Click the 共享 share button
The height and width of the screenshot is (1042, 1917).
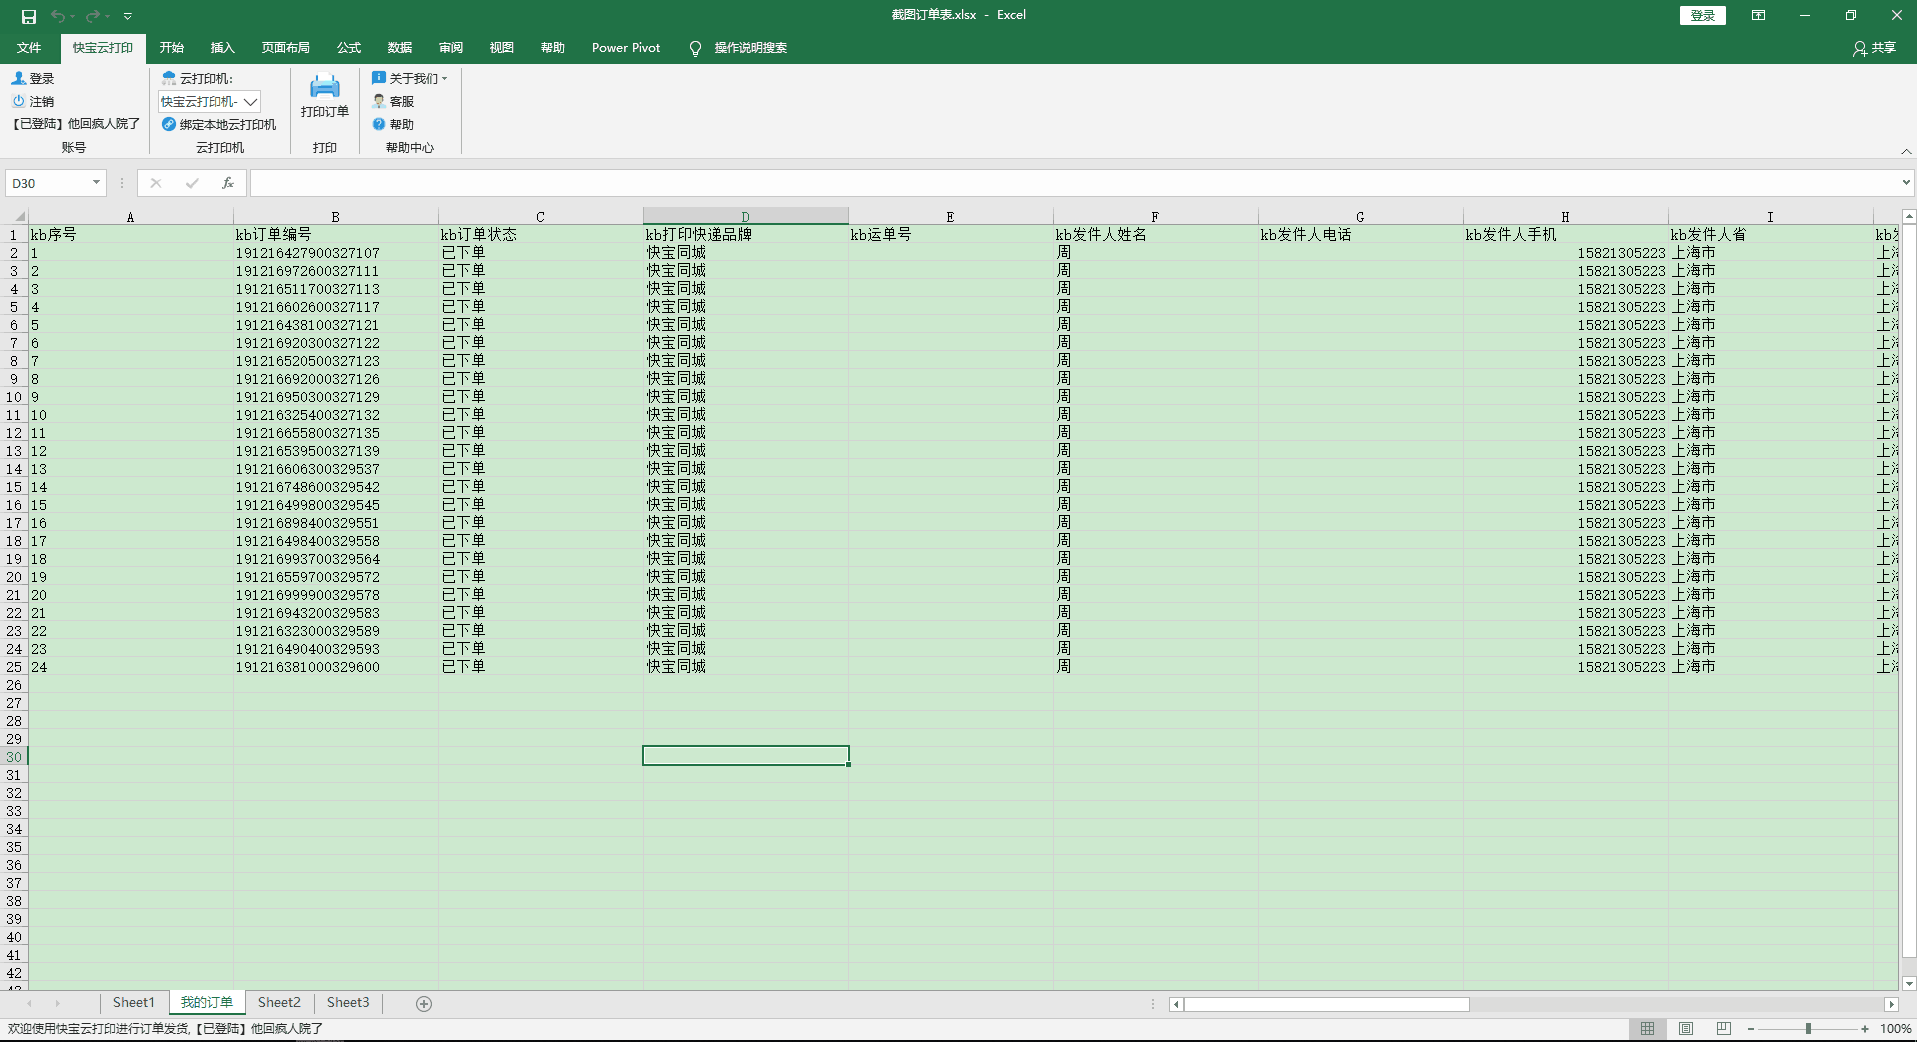1874,48
